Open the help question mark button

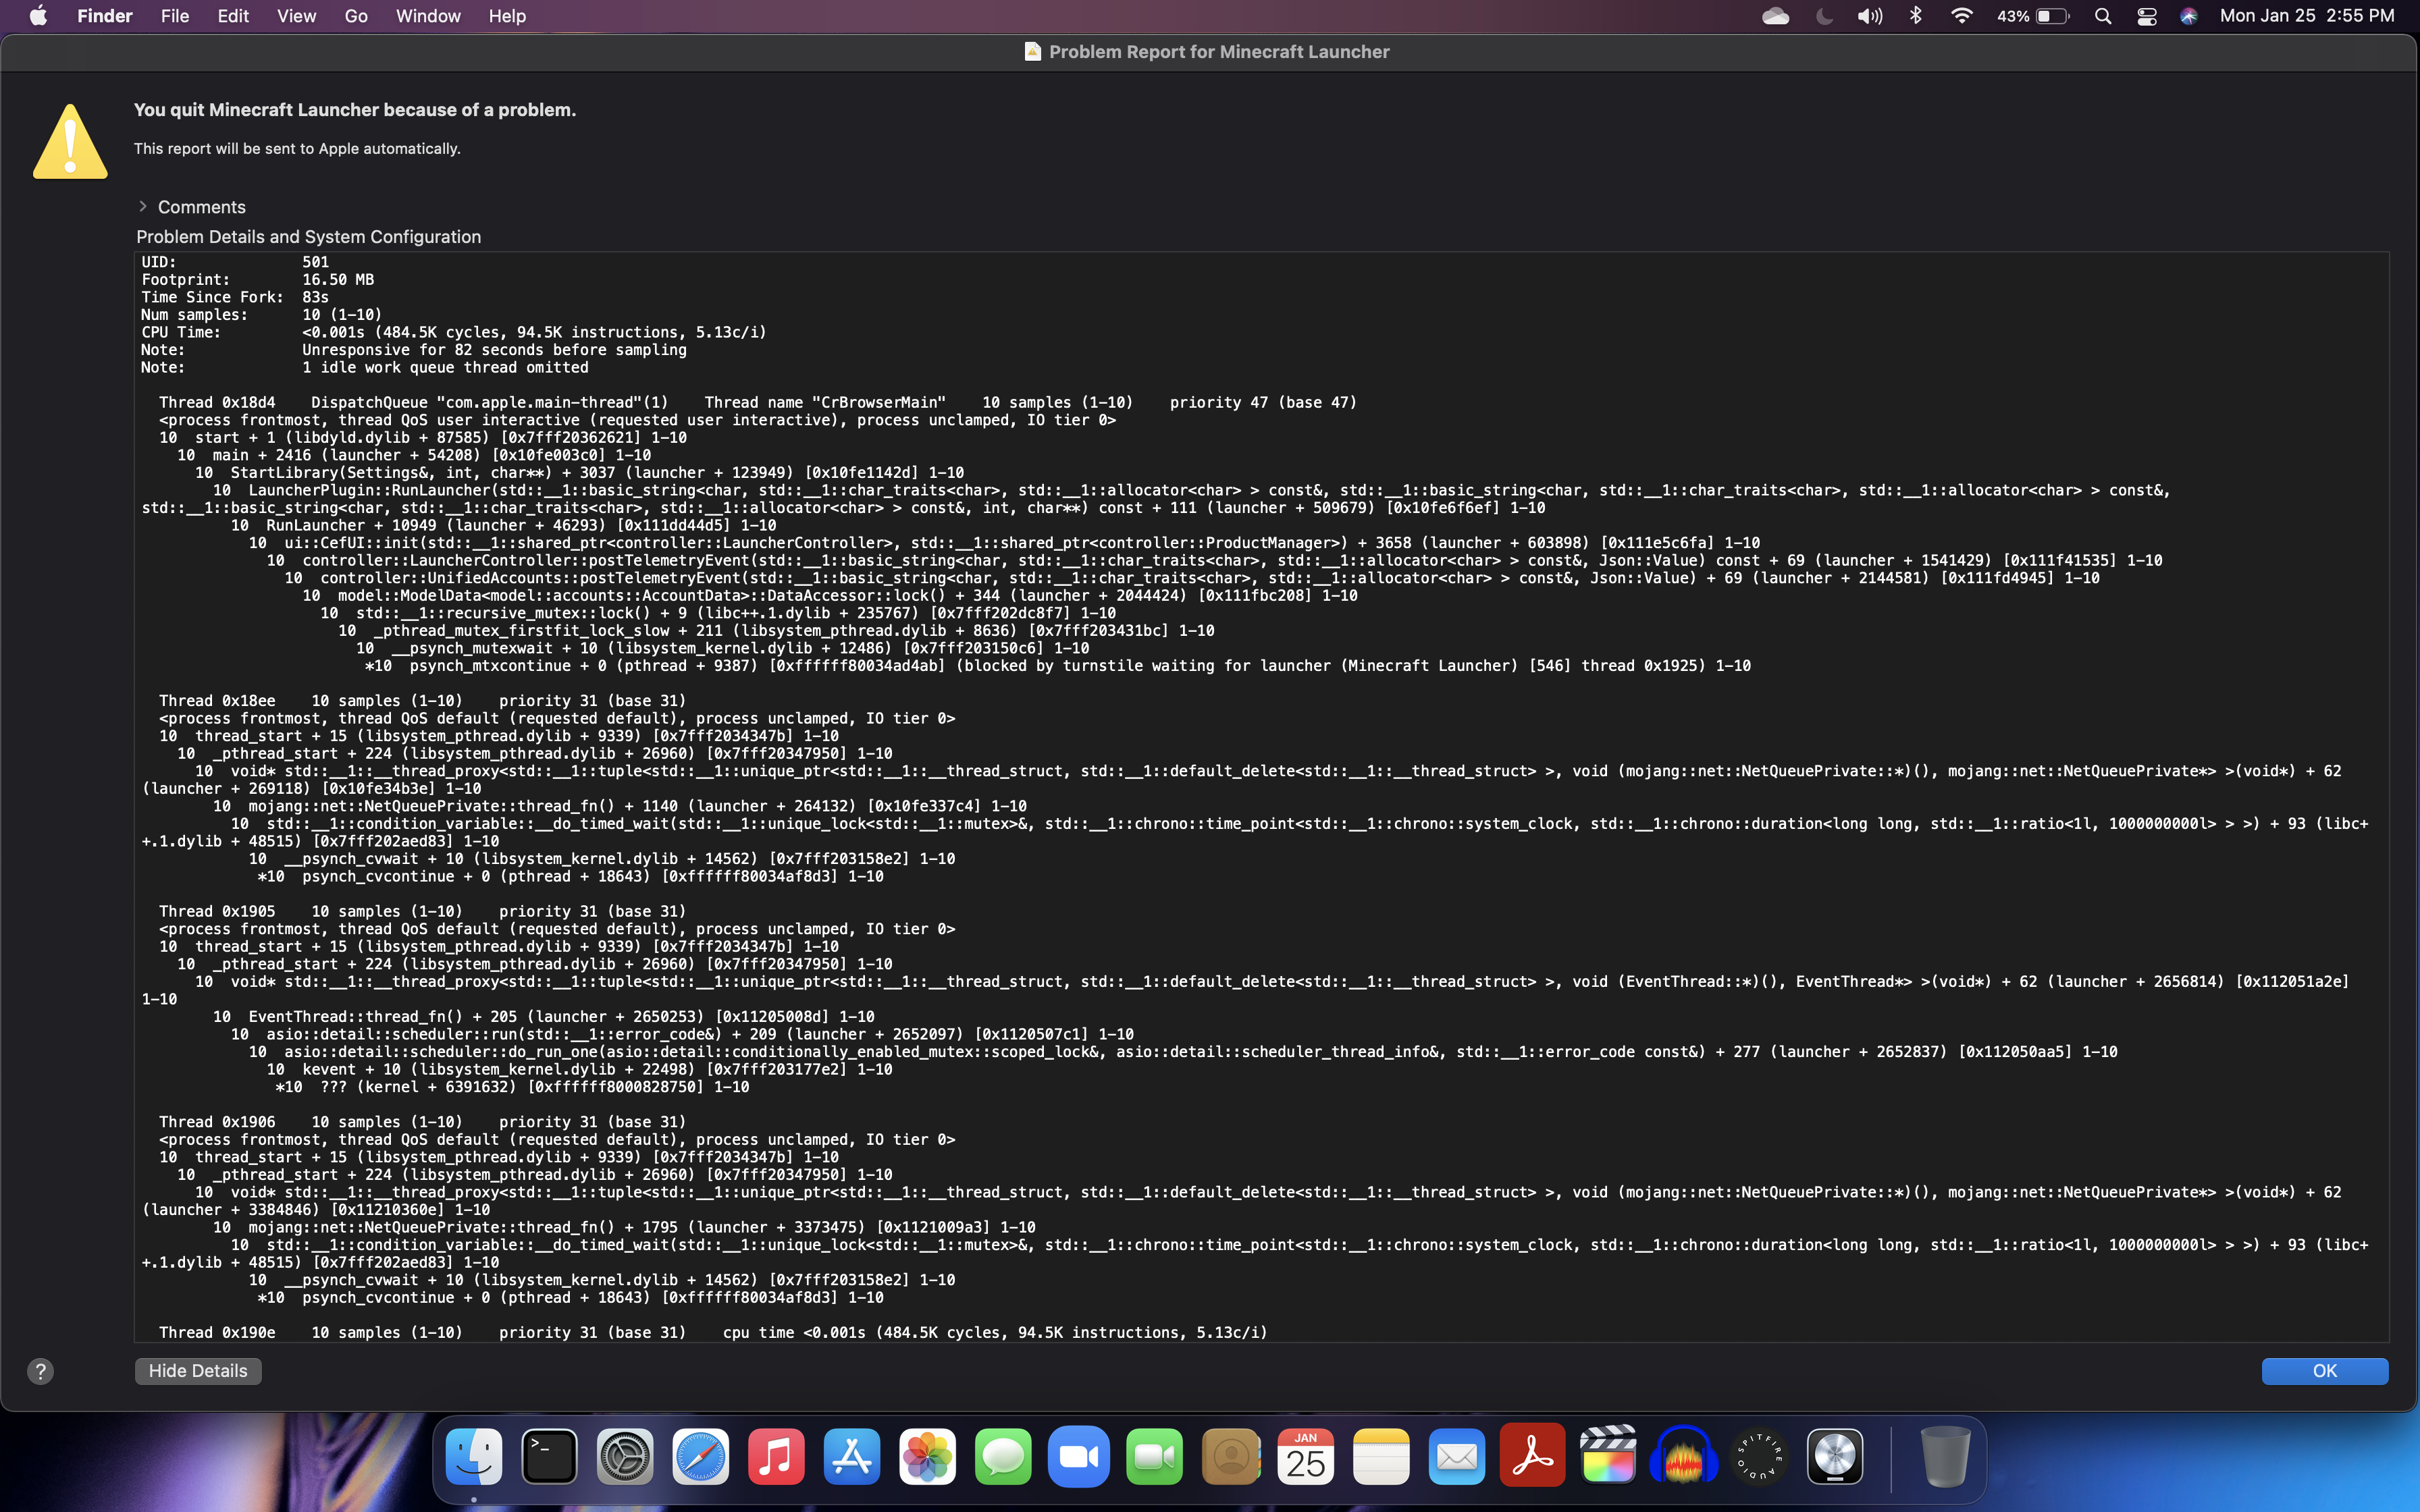pyautogui.click(x=40, y=1371)
